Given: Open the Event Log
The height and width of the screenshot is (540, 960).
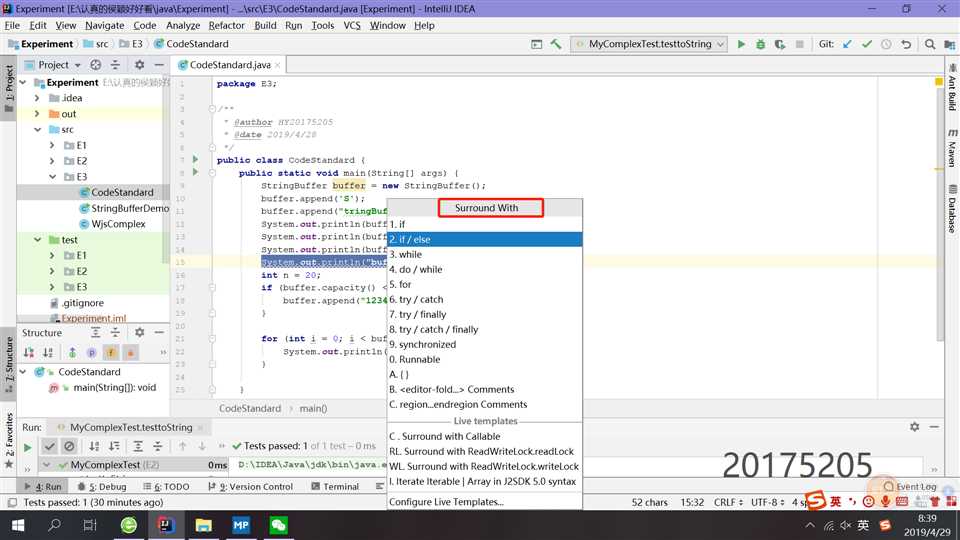Looking at the screenshot, I should tap(910, 487).
